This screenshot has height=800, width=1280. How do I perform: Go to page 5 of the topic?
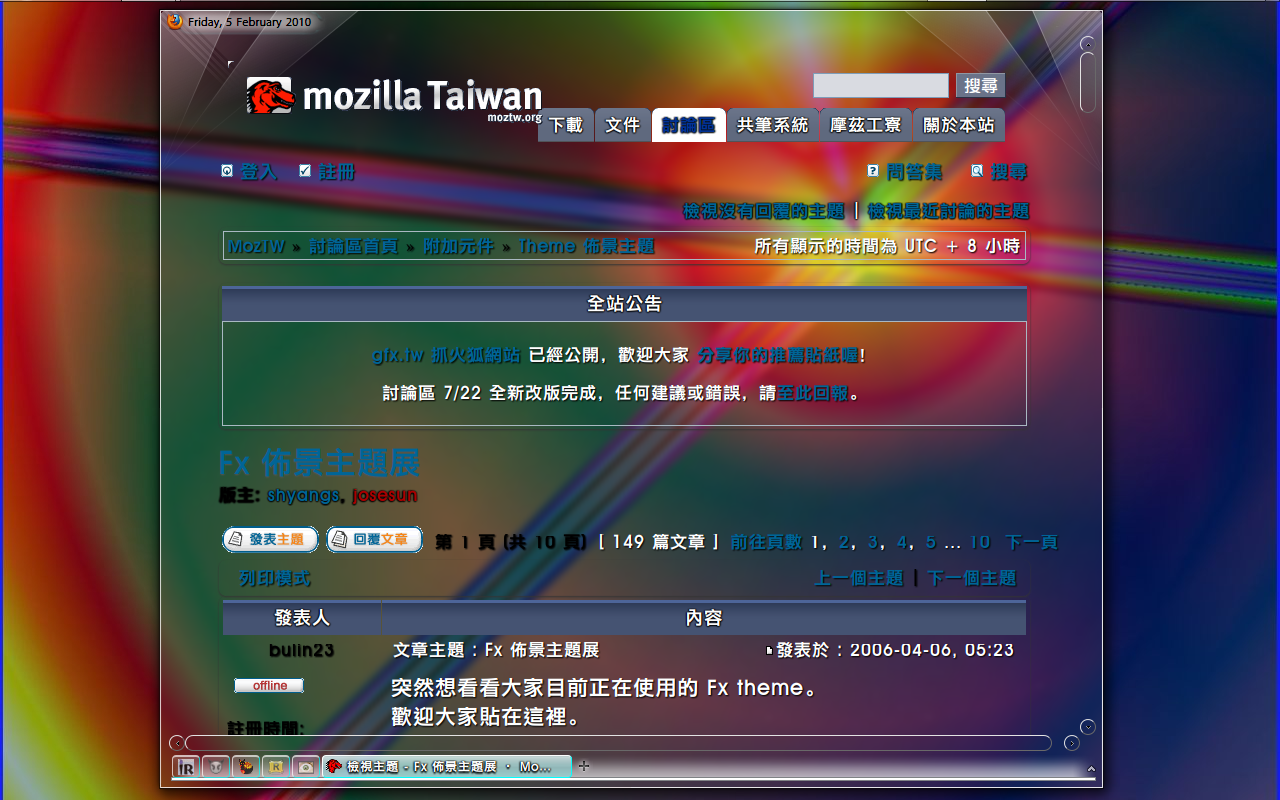(x=931, y=542)
